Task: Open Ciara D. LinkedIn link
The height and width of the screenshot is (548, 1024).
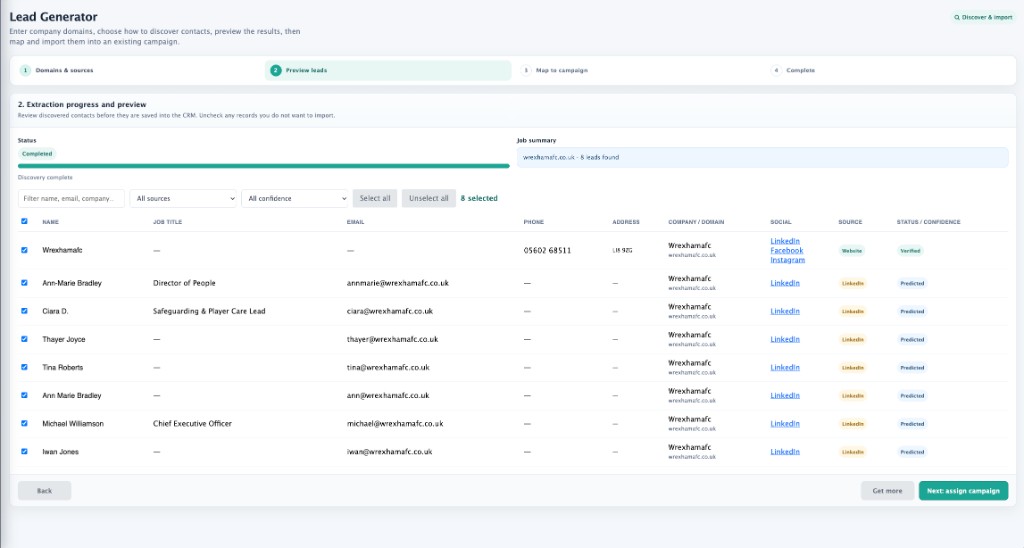Action: pyautogui.click(x=785, y=311)
